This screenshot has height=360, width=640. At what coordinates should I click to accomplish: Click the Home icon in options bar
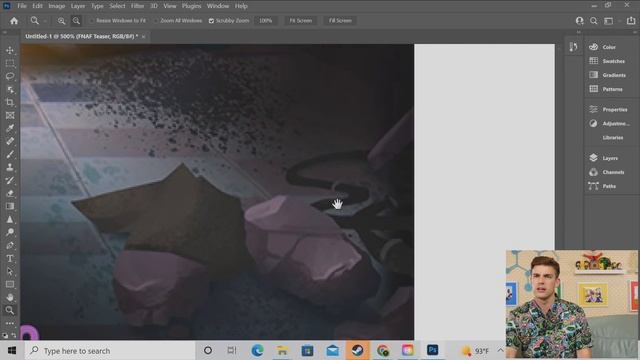(14, 20)
